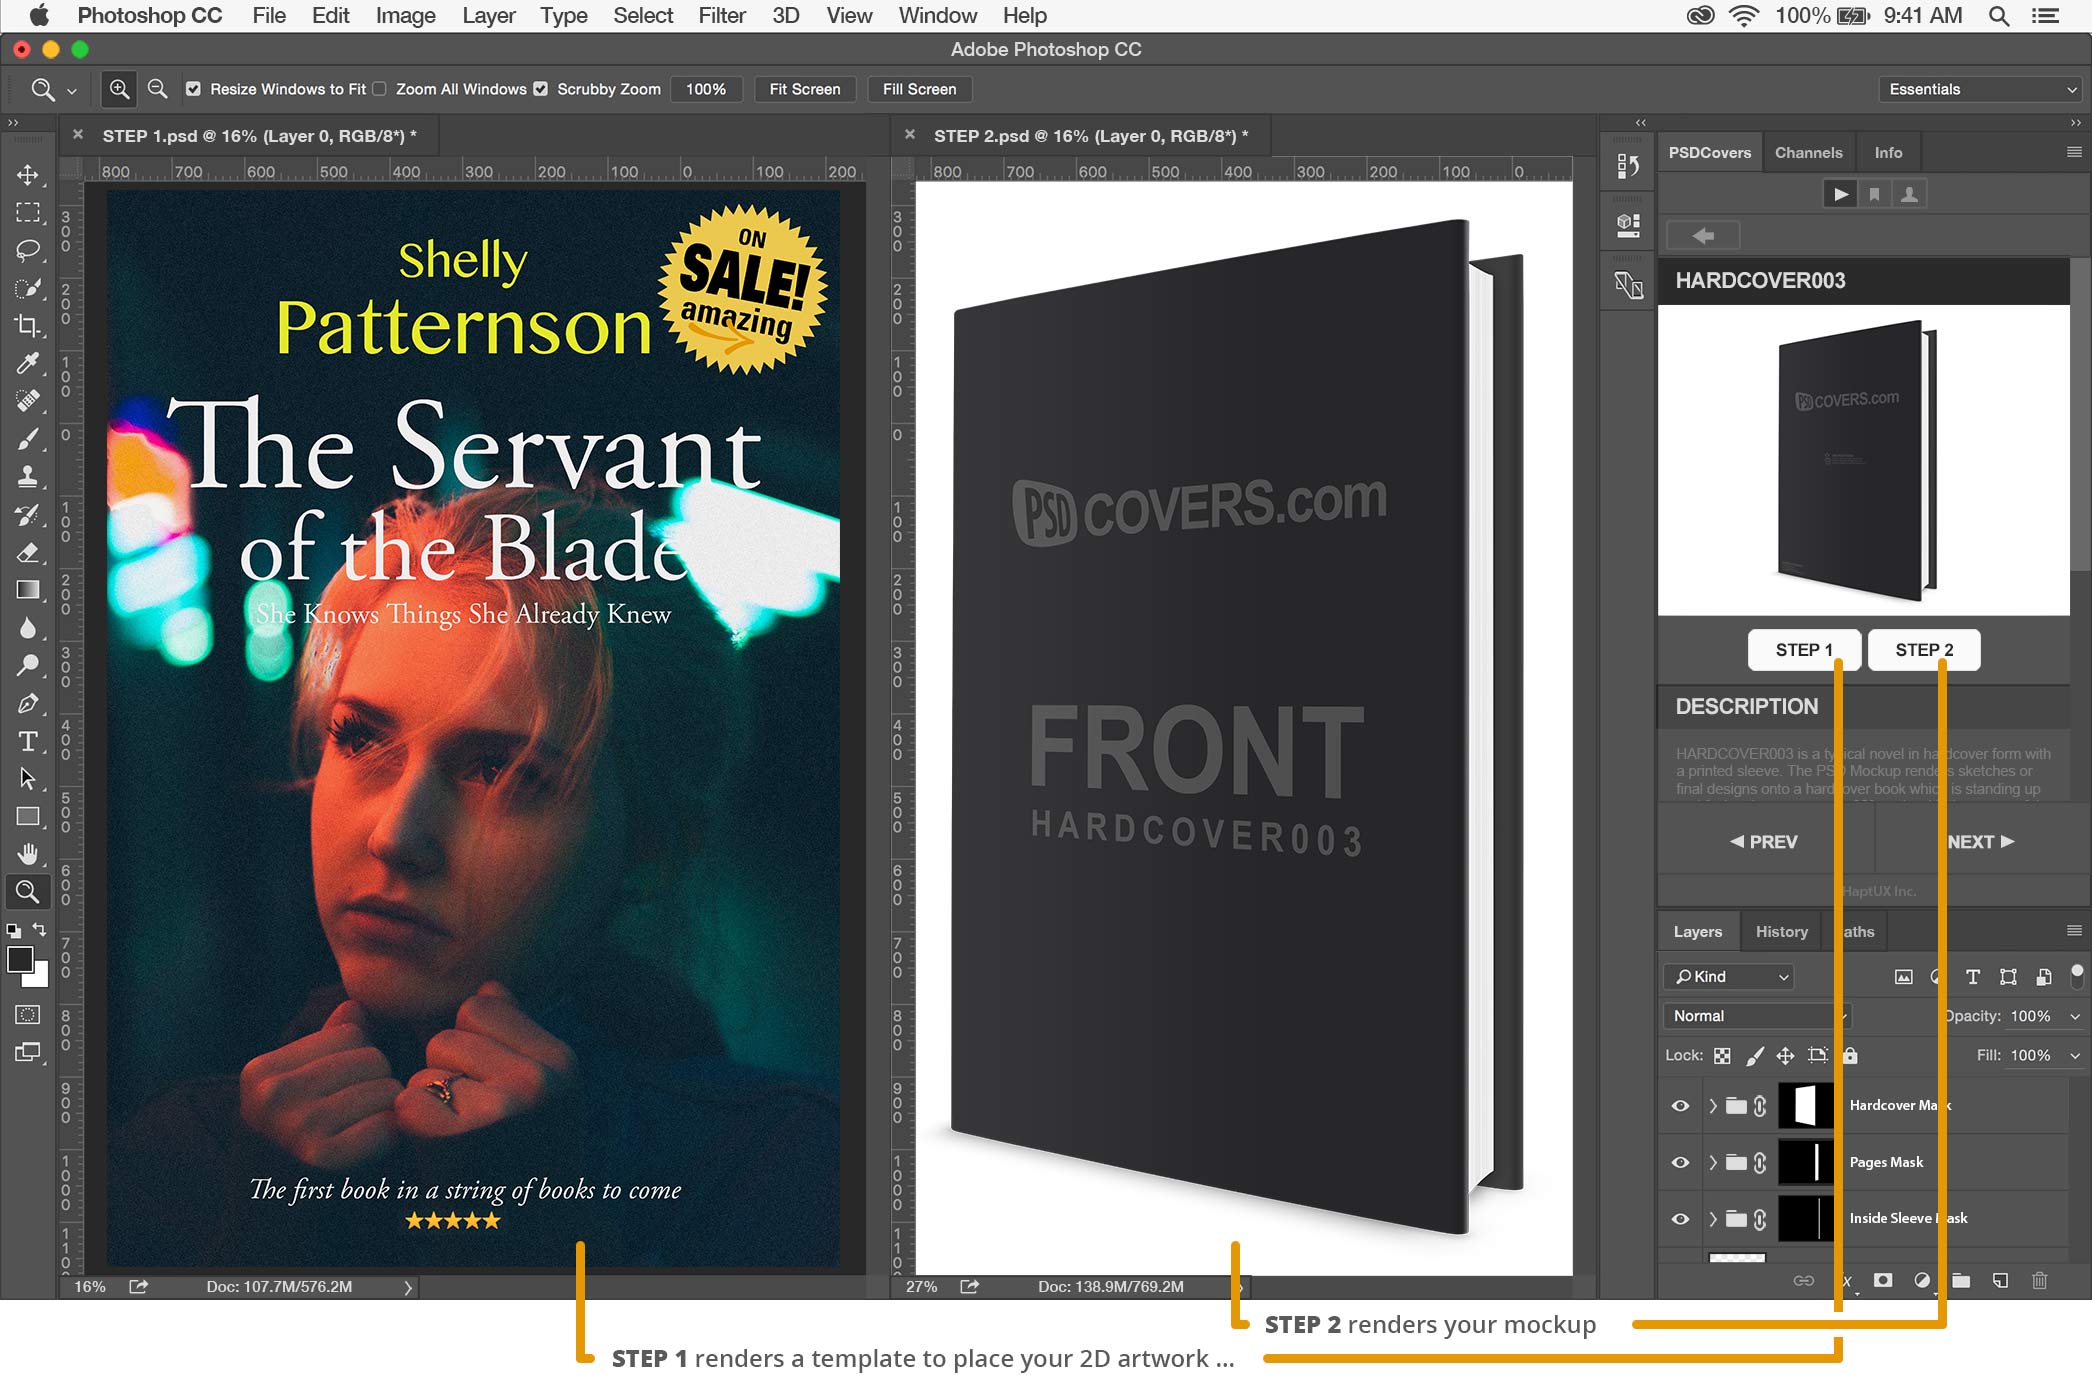Choose Zoom Out mode in options bar
Image resolution: width=2092 pixels, height=1380 pixels.
tap(157, 89)
